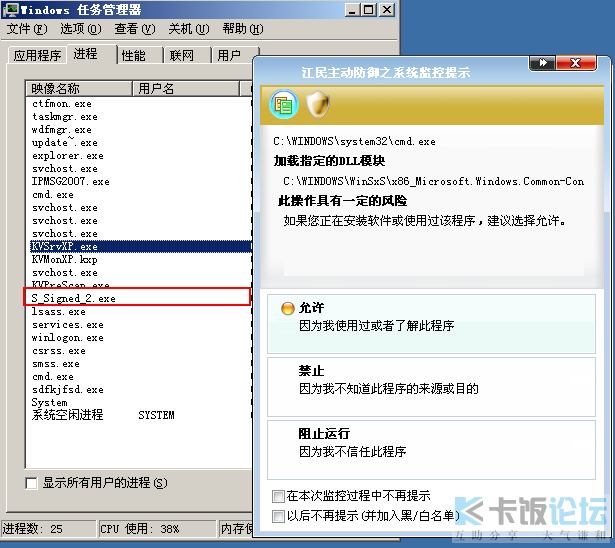Switch to the 应用程序 tab

click(37, 55)
